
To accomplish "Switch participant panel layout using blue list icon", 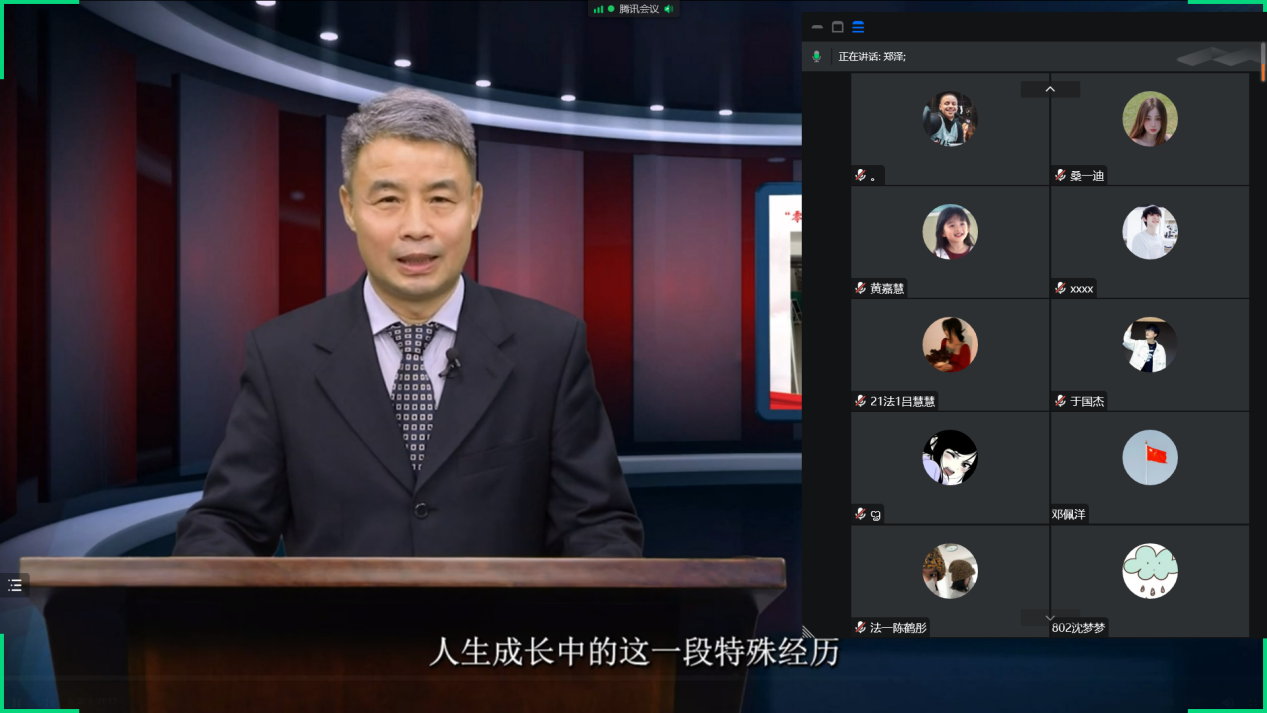I will 858,27.
